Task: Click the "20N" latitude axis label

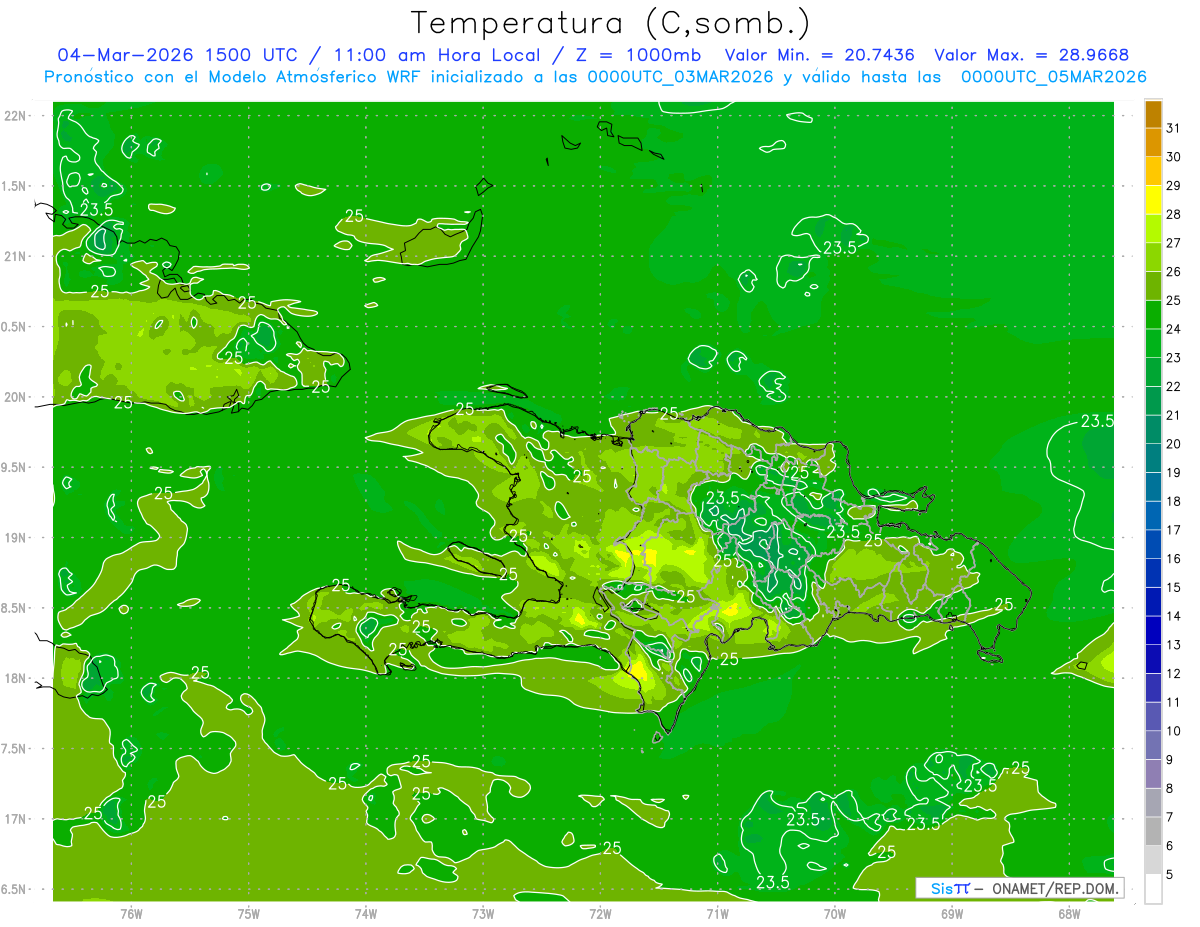Action: (16, 397)
